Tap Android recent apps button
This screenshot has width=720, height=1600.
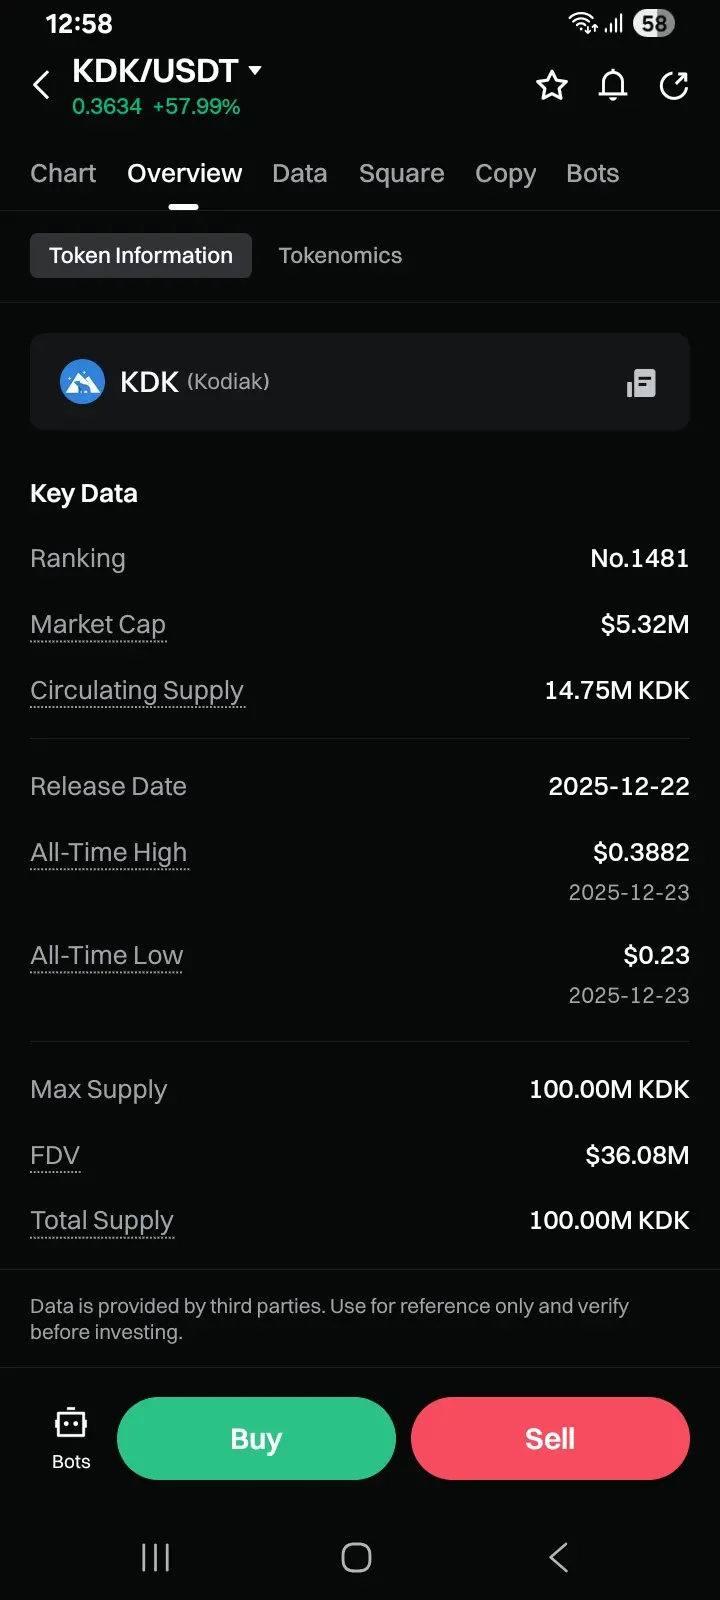[x=156, y=1557]
